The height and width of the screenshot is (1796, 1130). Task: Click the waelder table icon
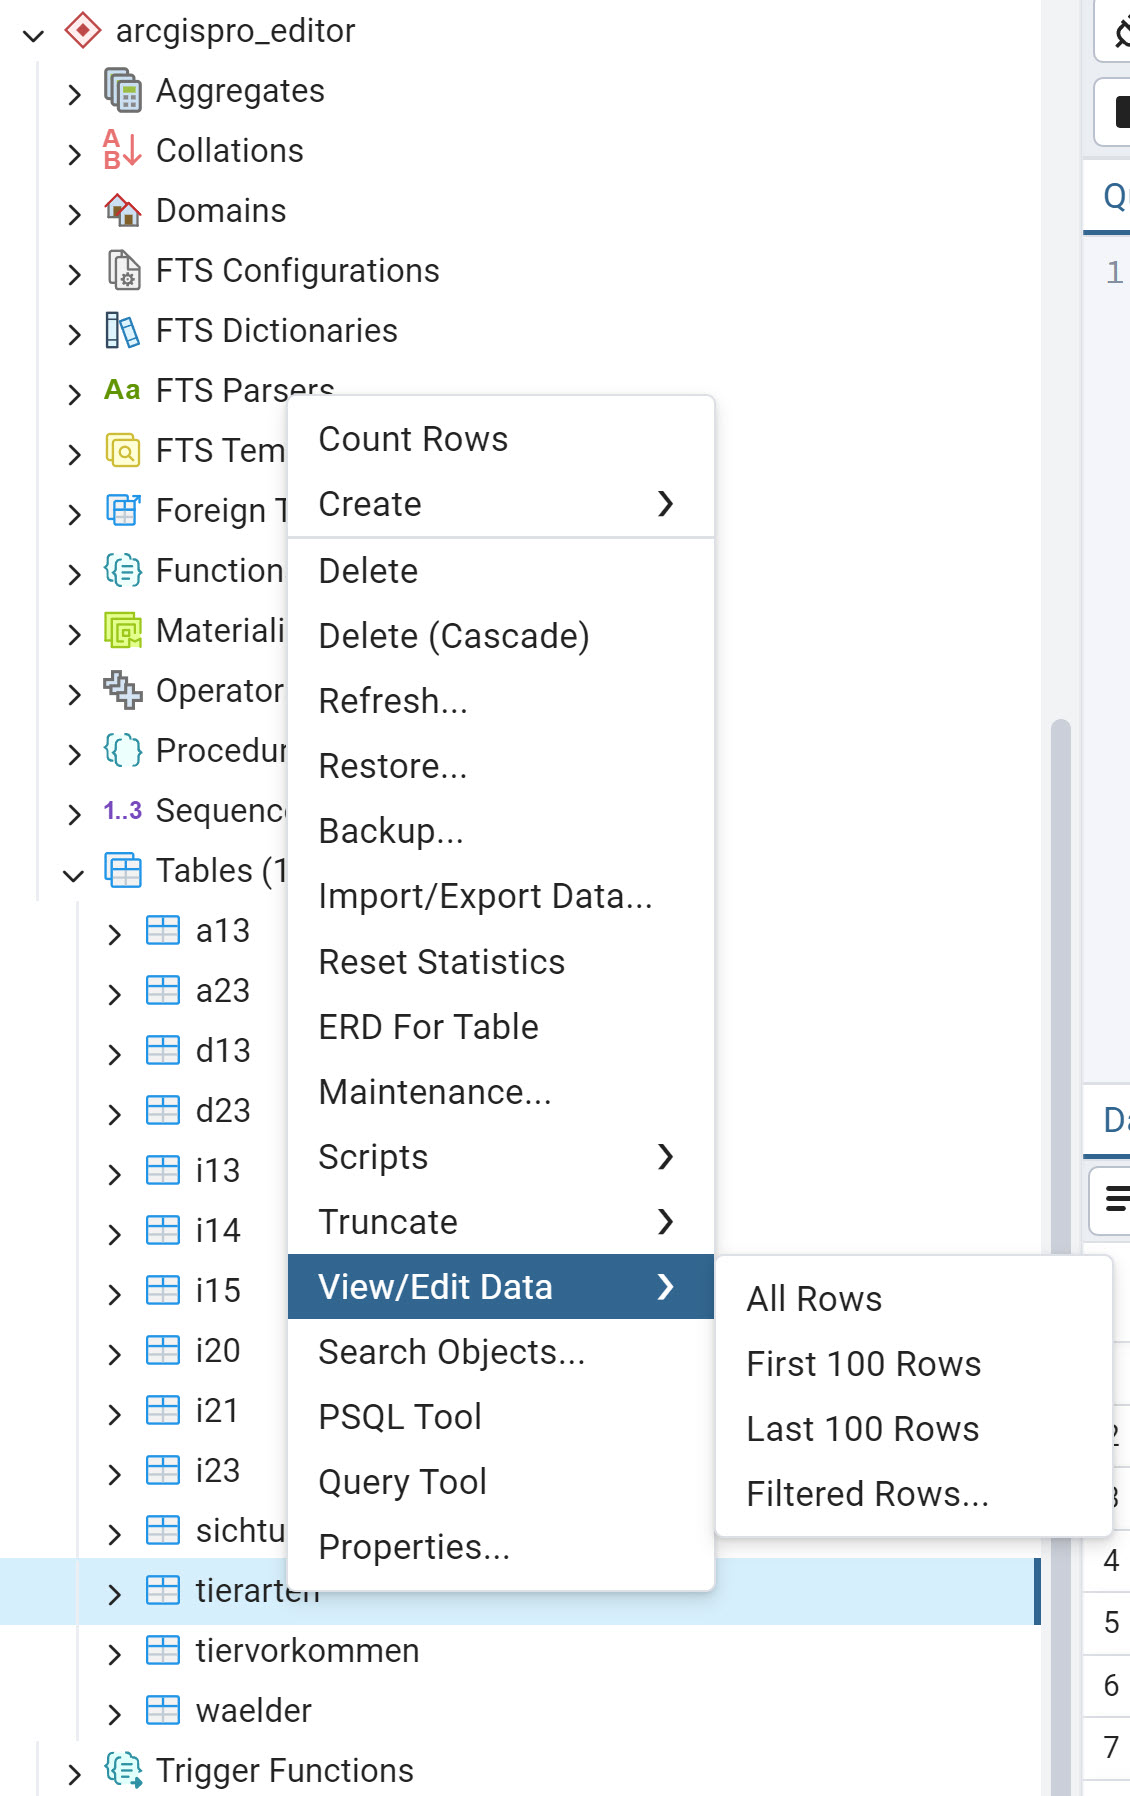[162, 1711]
